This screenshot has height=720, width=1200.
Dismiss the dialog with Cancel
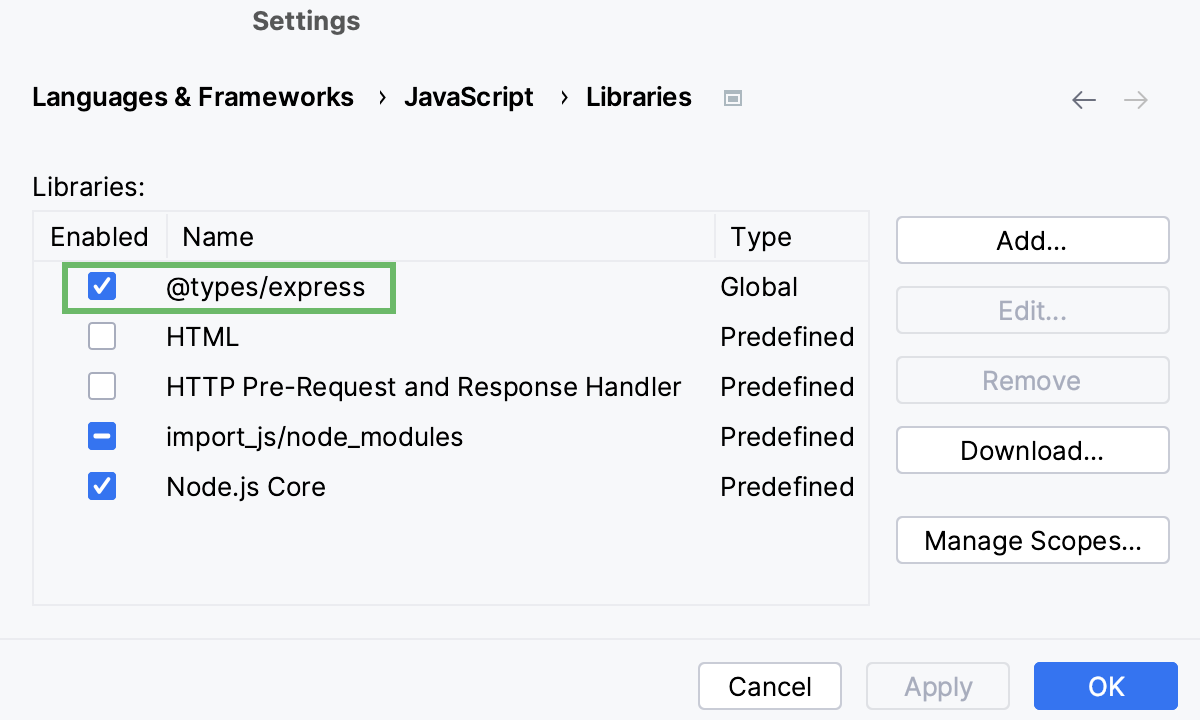(x=769, y=686)
